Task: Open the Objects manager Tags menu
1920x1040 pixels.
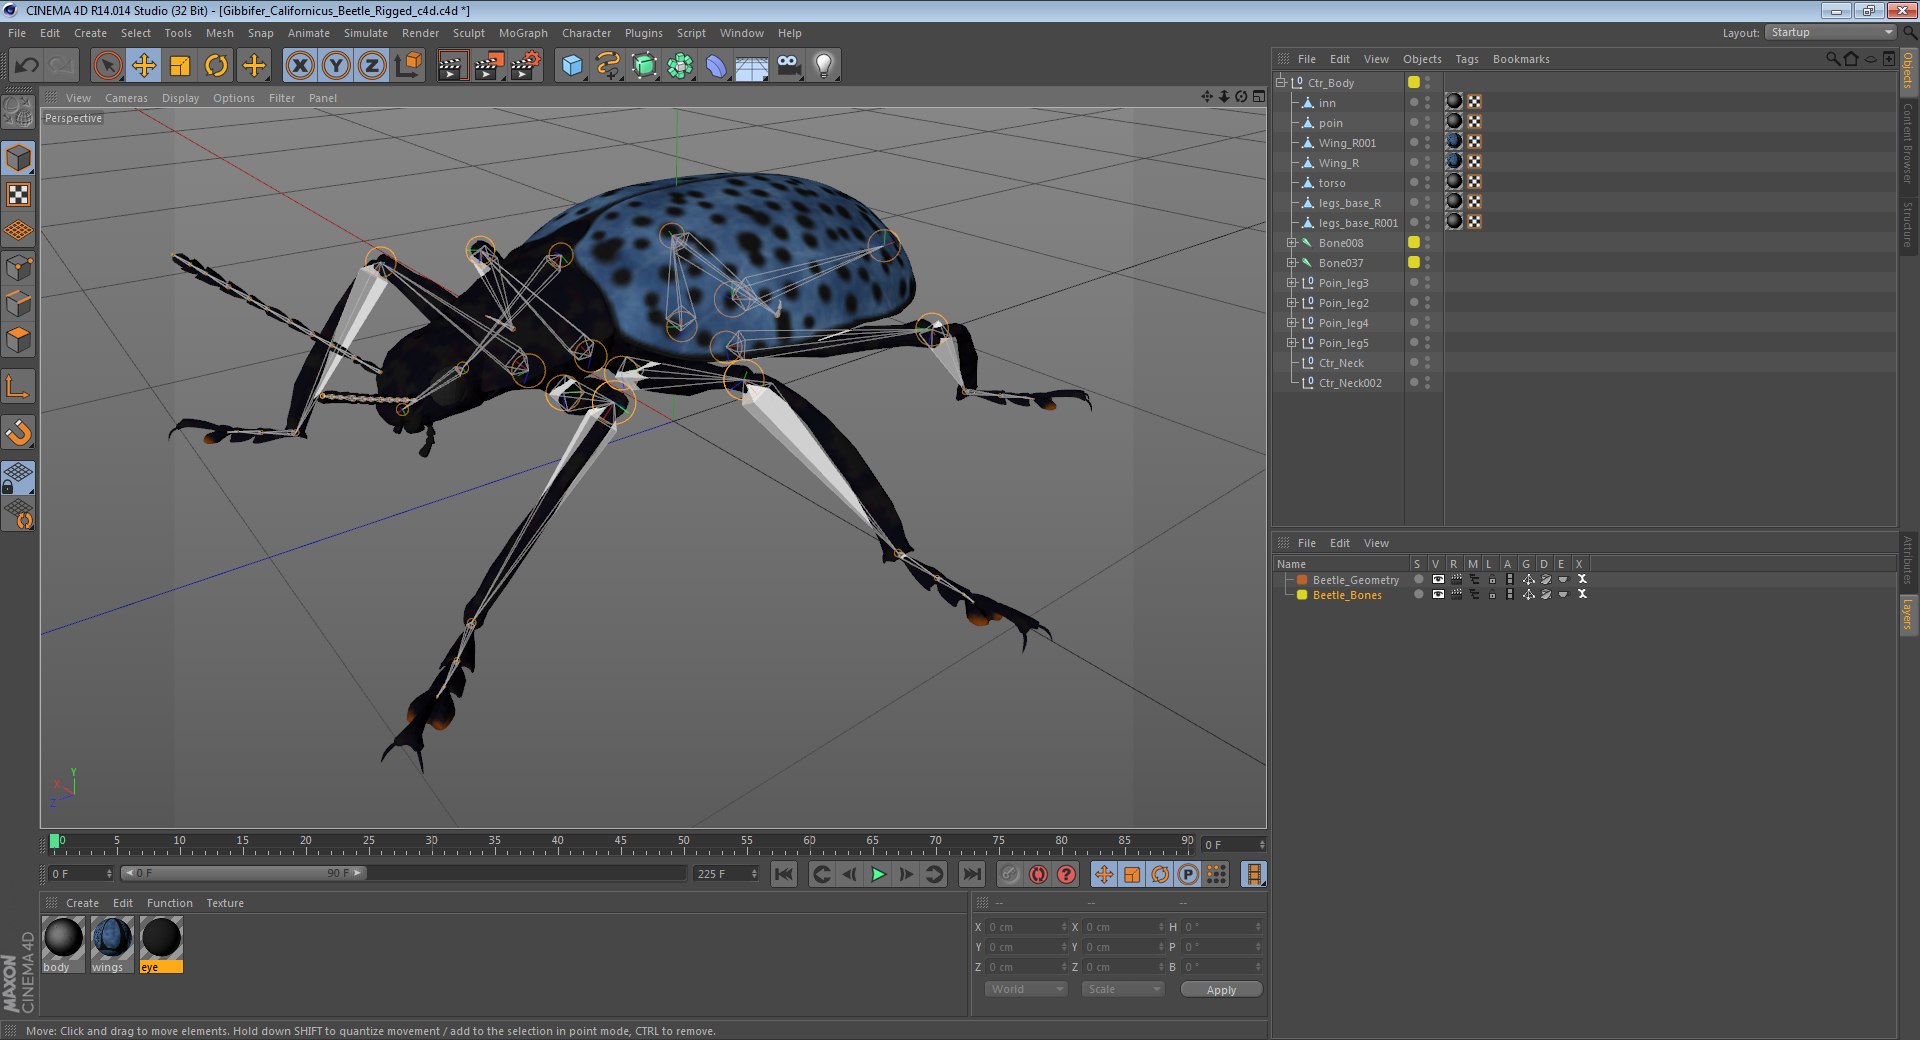Action: coord(1466,59)
